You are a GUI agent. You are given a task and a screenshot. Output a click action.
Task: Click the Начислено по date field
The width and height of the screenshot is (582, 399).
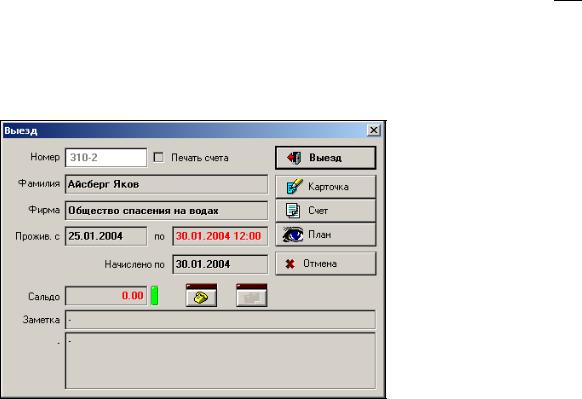[x=220, y=264]
